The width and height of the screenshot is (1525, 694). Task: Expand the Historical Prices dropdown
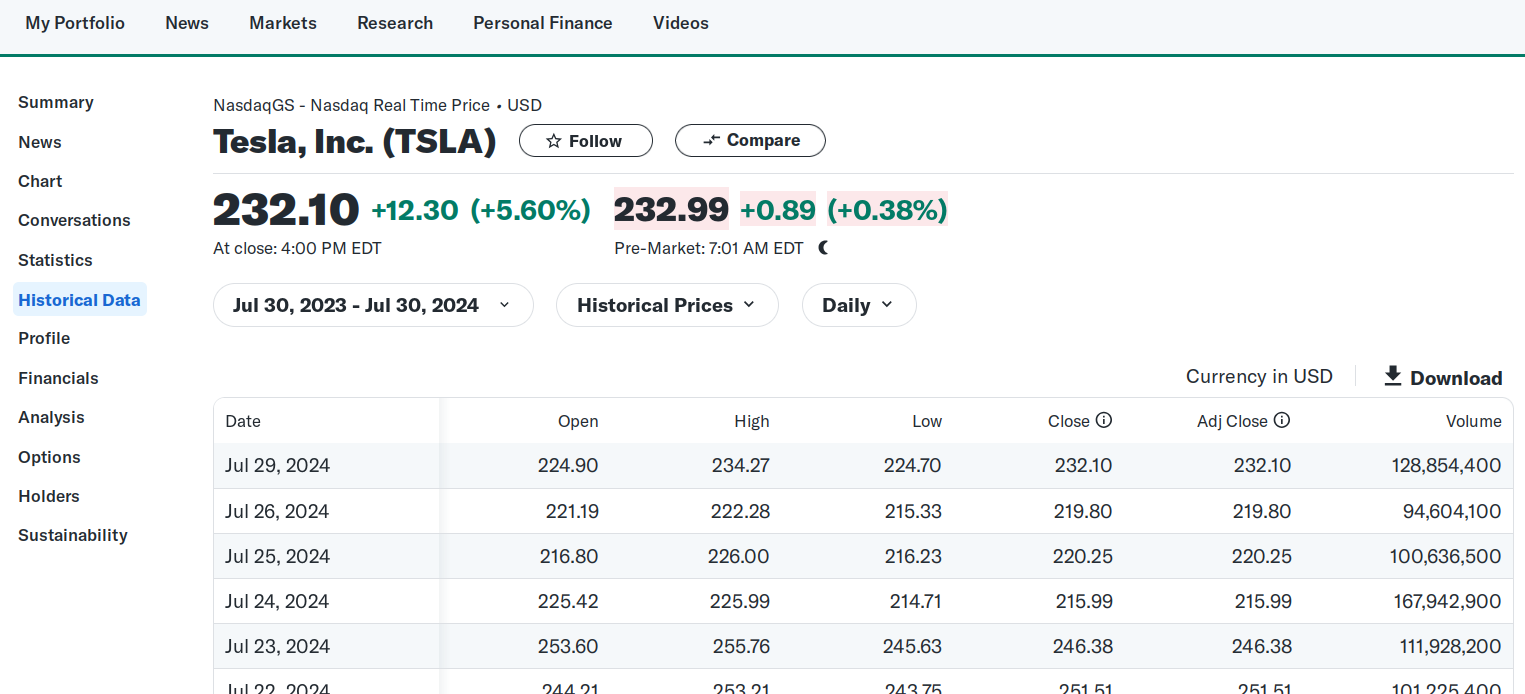666,306
